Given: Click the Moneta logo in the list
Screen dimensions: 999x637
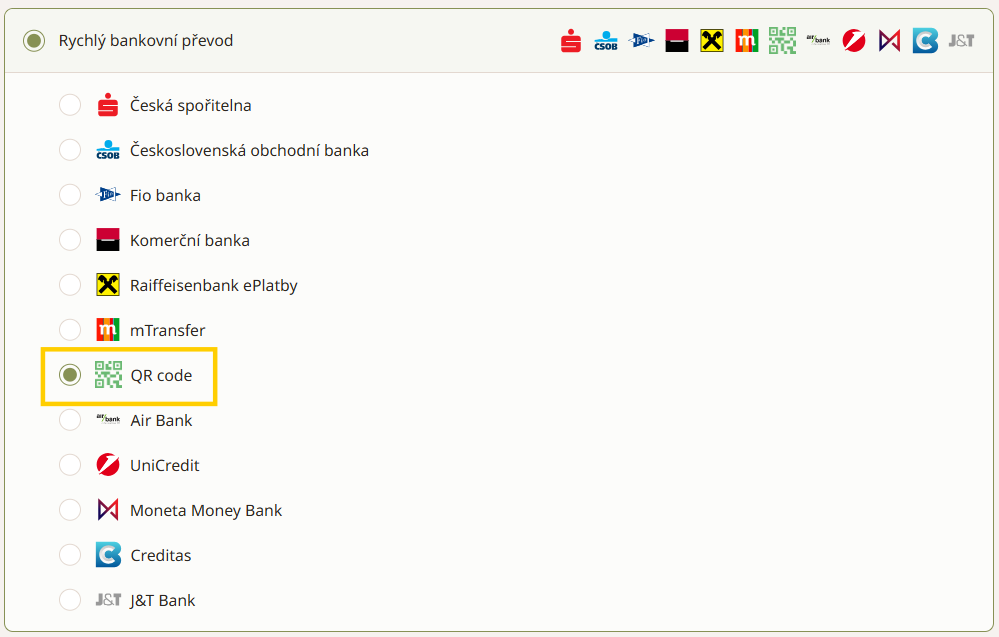Looking at the screenshot, I should click(108, 510).
